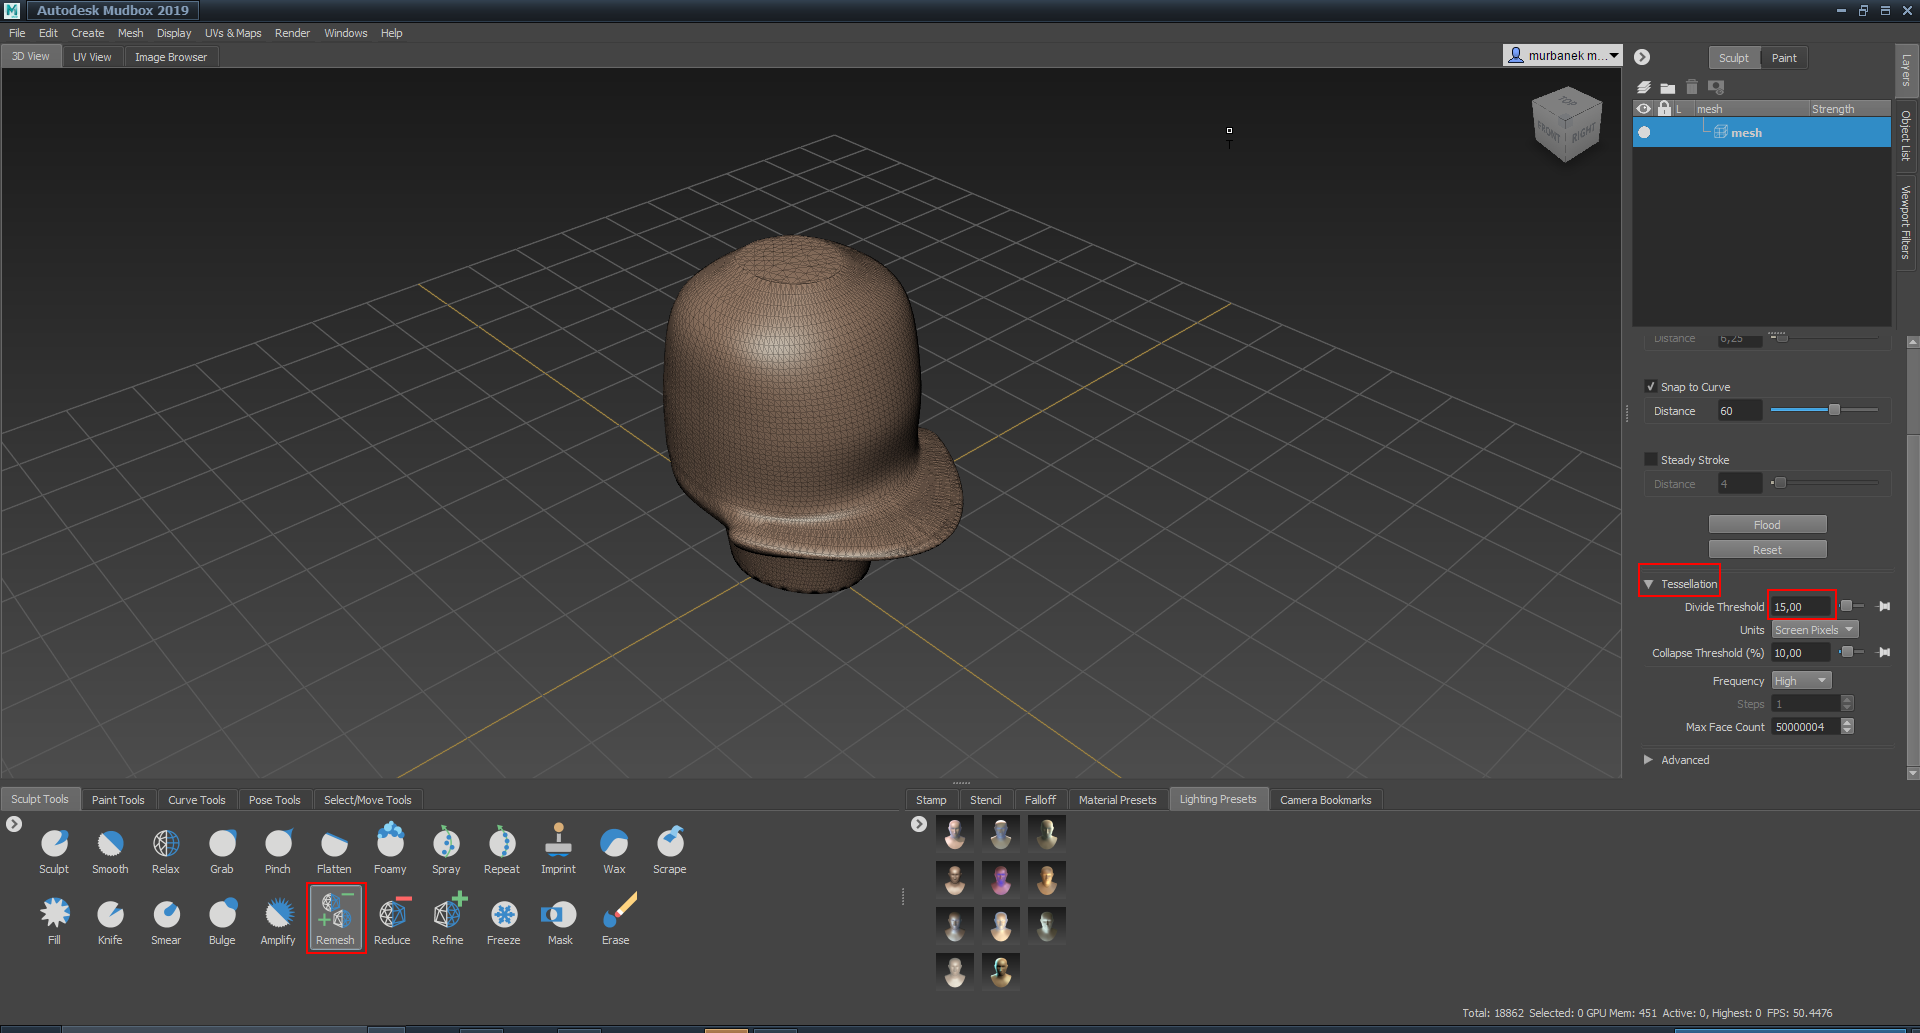This screenshot has width=1920, height=1033.
Task: Click the Erase tool icon
Action: point(617,914)
